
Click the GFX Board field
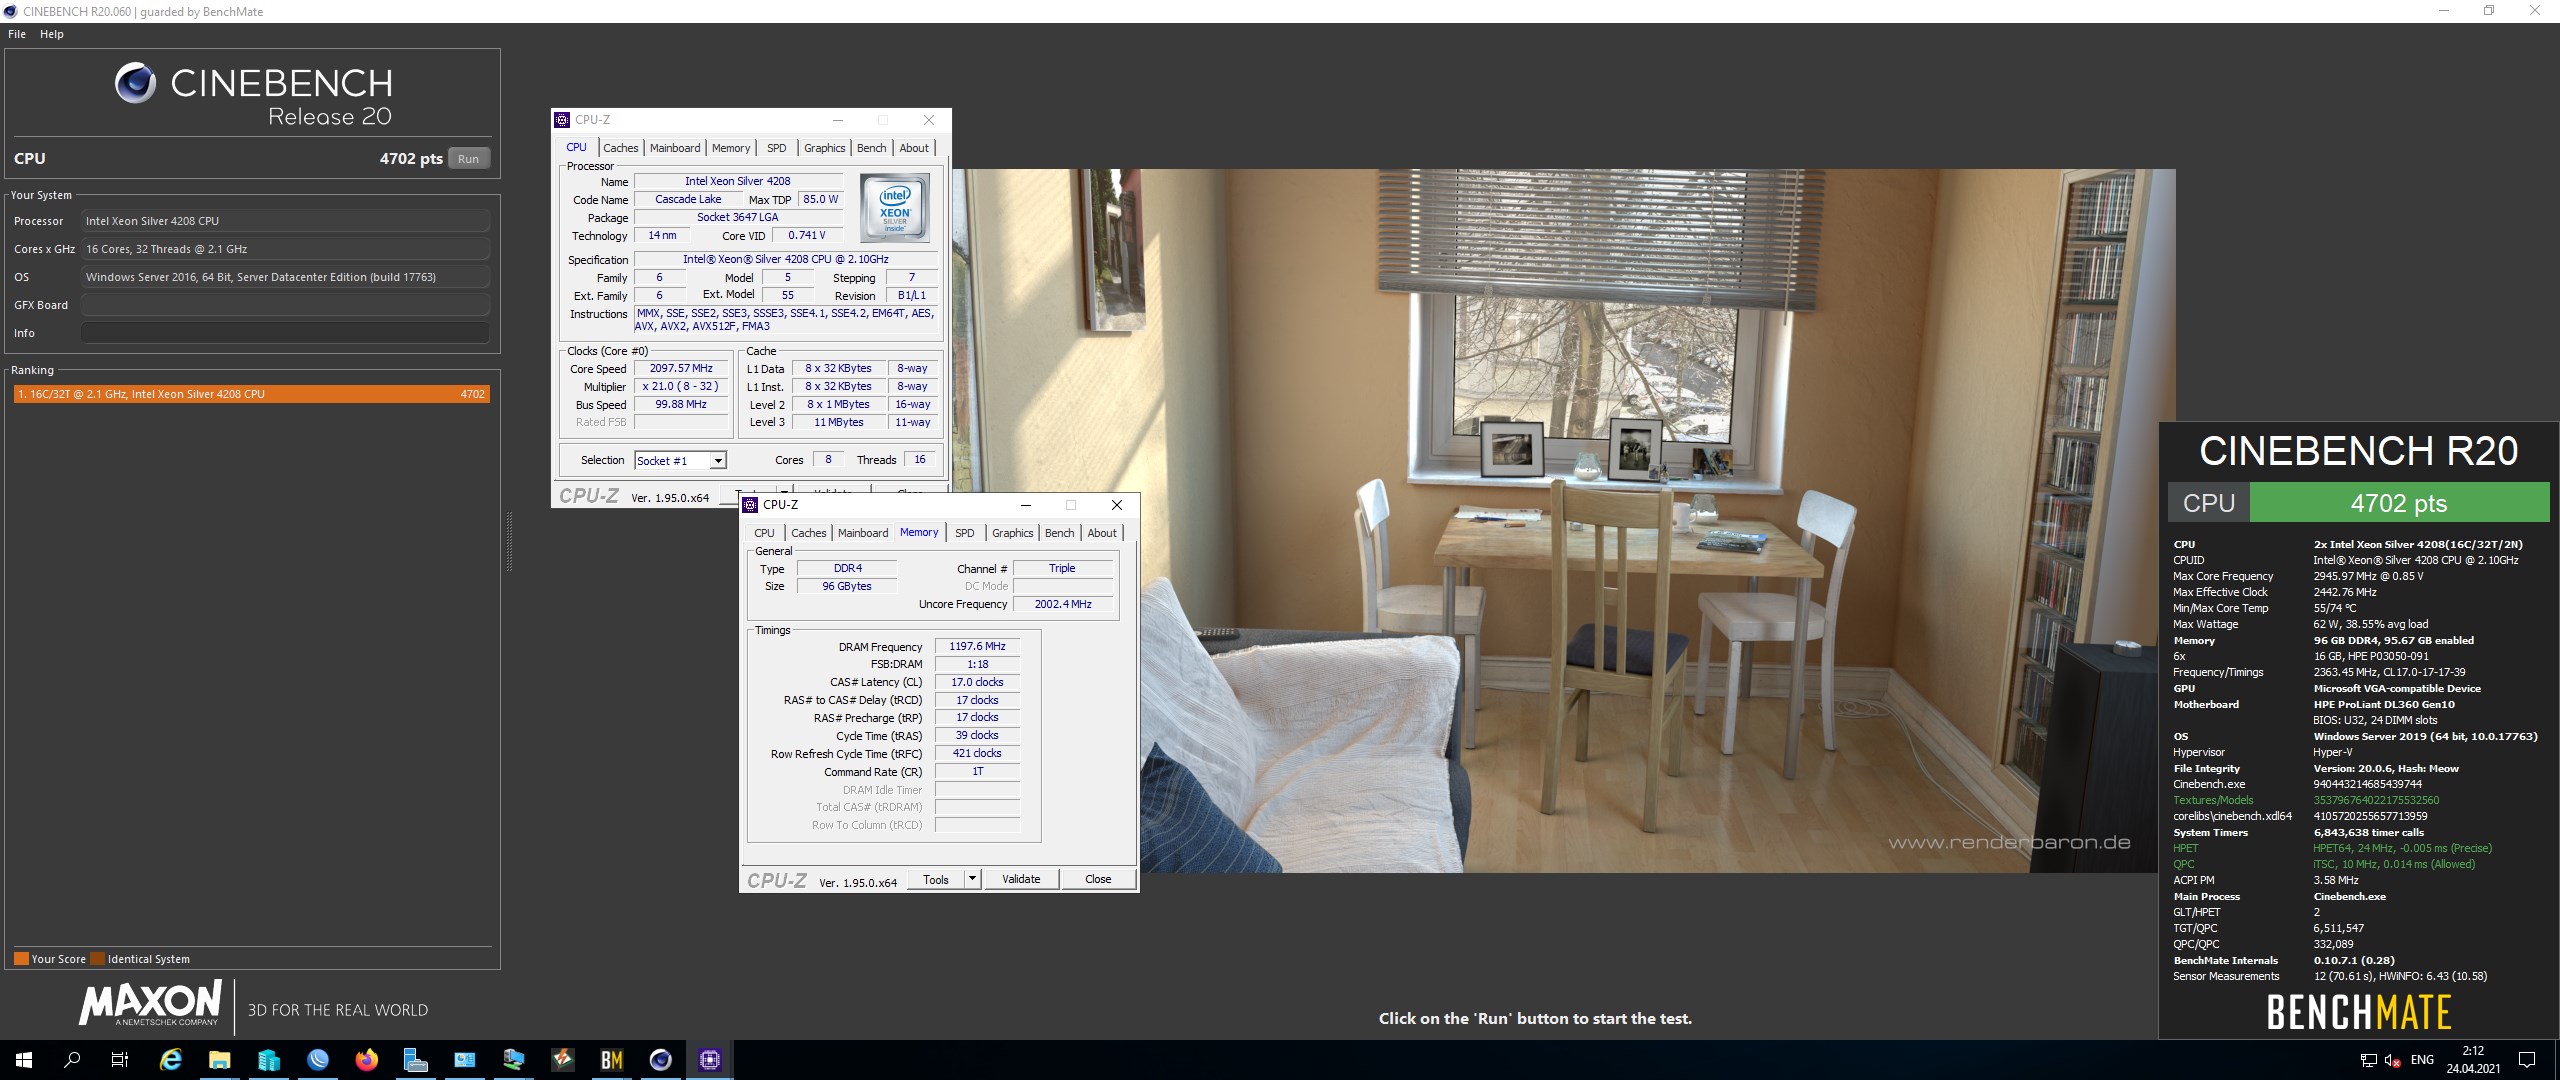pyautogui.click(x=286, y=305)
